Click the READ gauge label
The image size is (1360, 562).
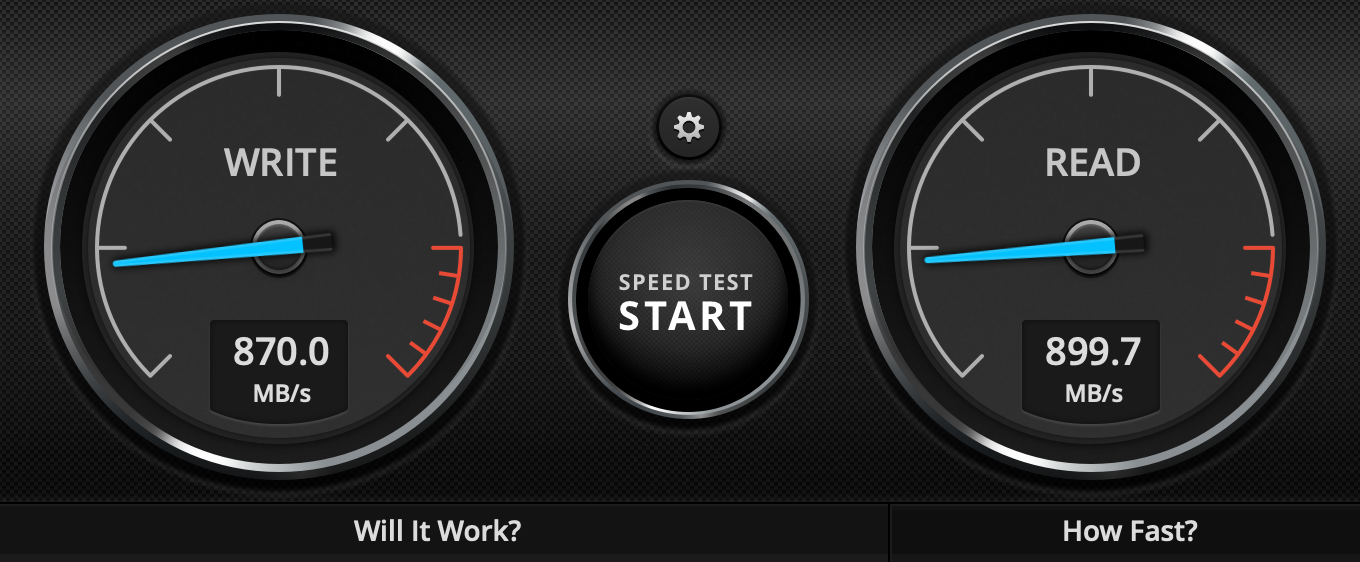(1093, 162)
